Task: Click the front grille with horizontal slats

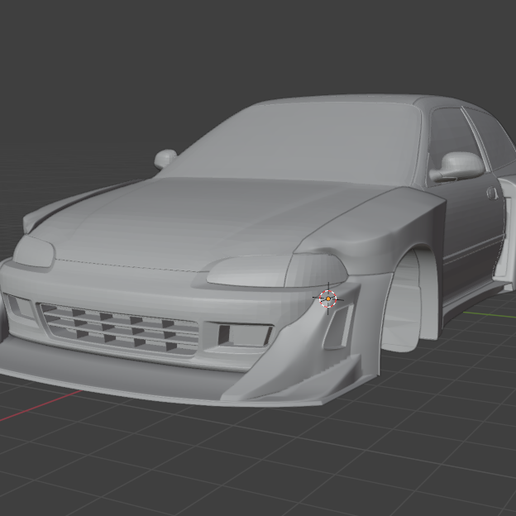Action: (x=120, y=328)
